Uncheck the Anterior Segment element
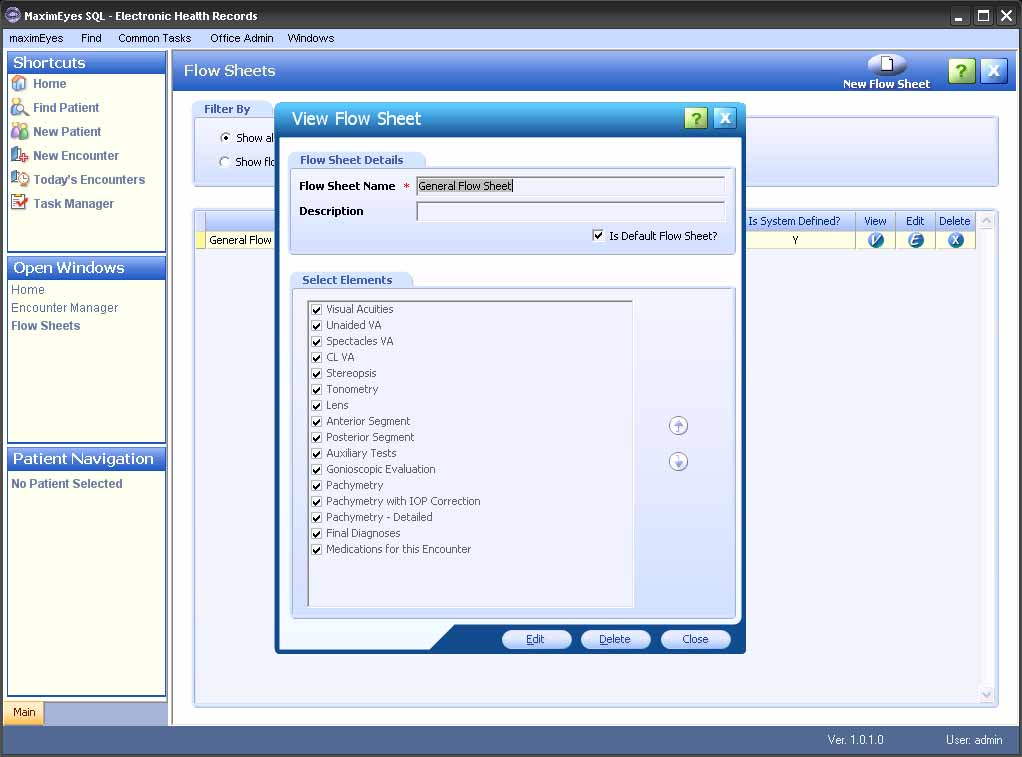 (317, 422)
